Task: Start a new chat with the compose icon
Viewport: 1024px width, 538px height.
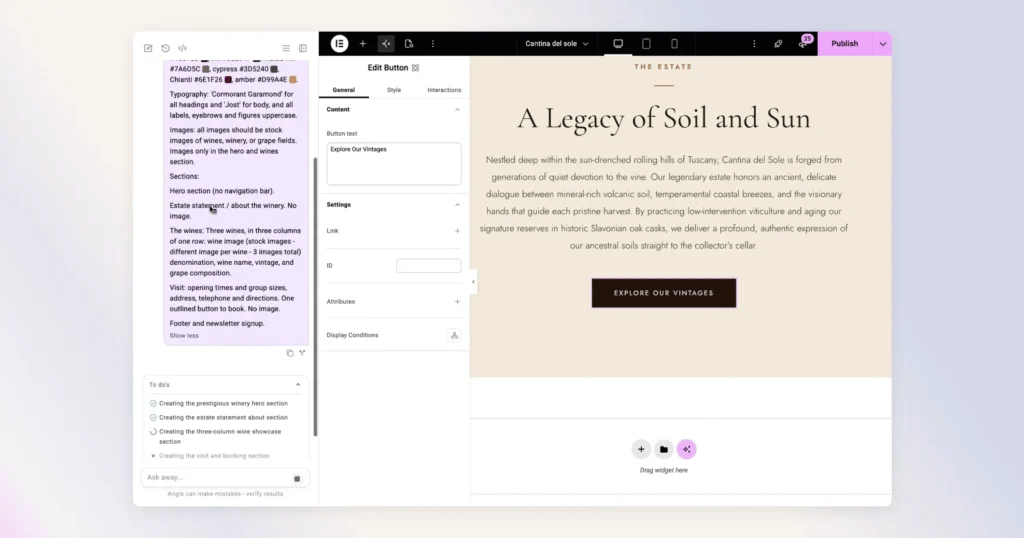Action: (148, 48)
